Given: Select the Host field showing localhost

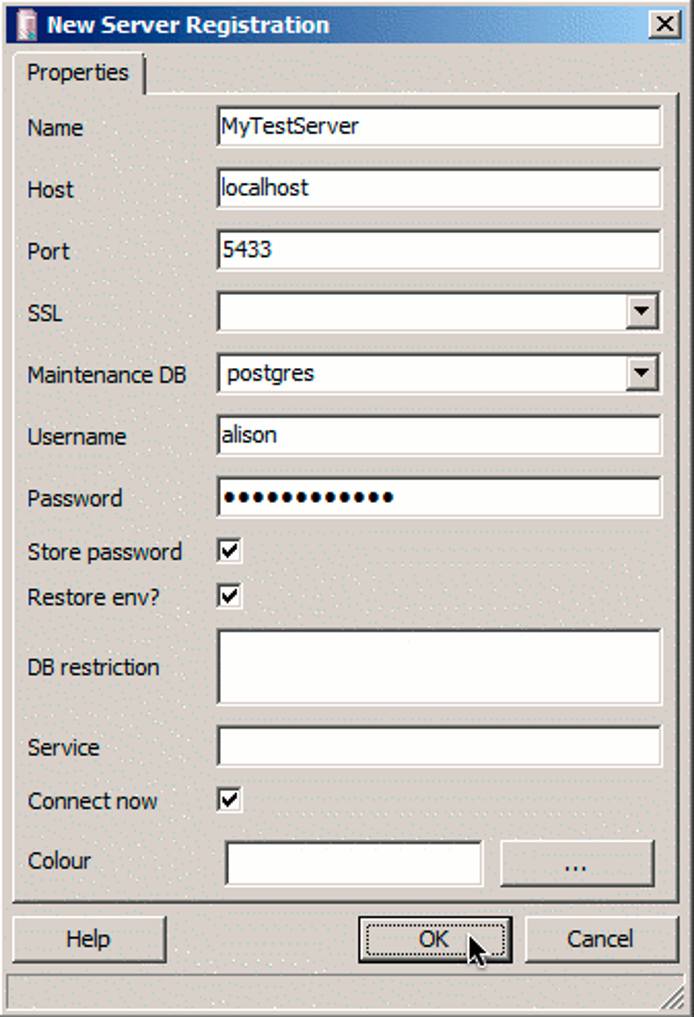Looking at the screenshot, I should (x=437, y=190).
